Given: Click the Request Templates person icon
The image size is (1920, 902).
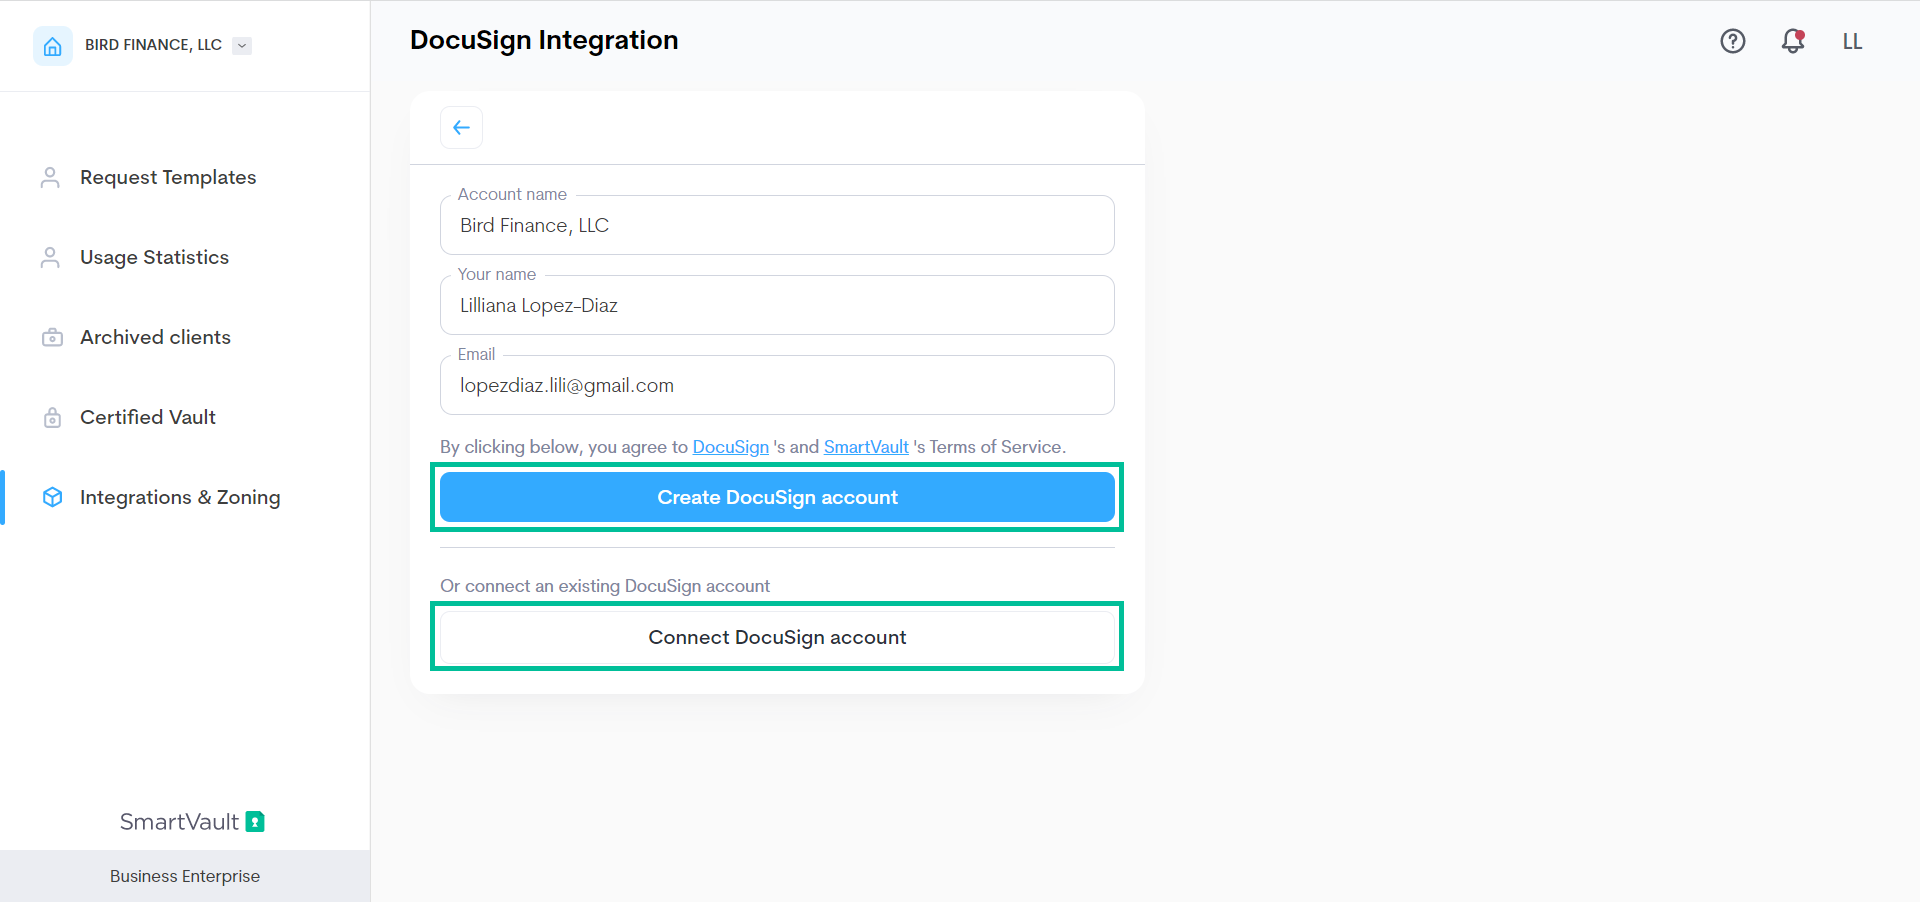Looking at the screenshot, I should [x=50, y=177].
